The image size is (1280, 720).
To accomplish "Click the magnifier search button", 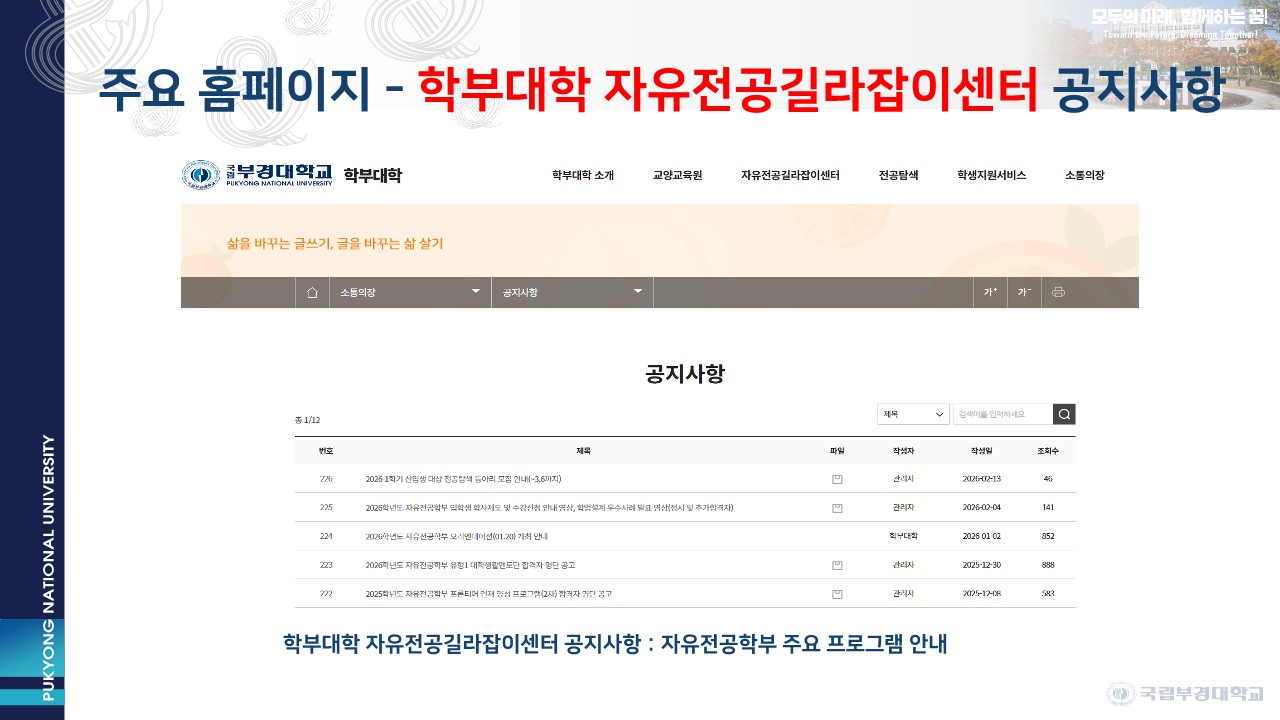I will click(x=1064, y=414).
